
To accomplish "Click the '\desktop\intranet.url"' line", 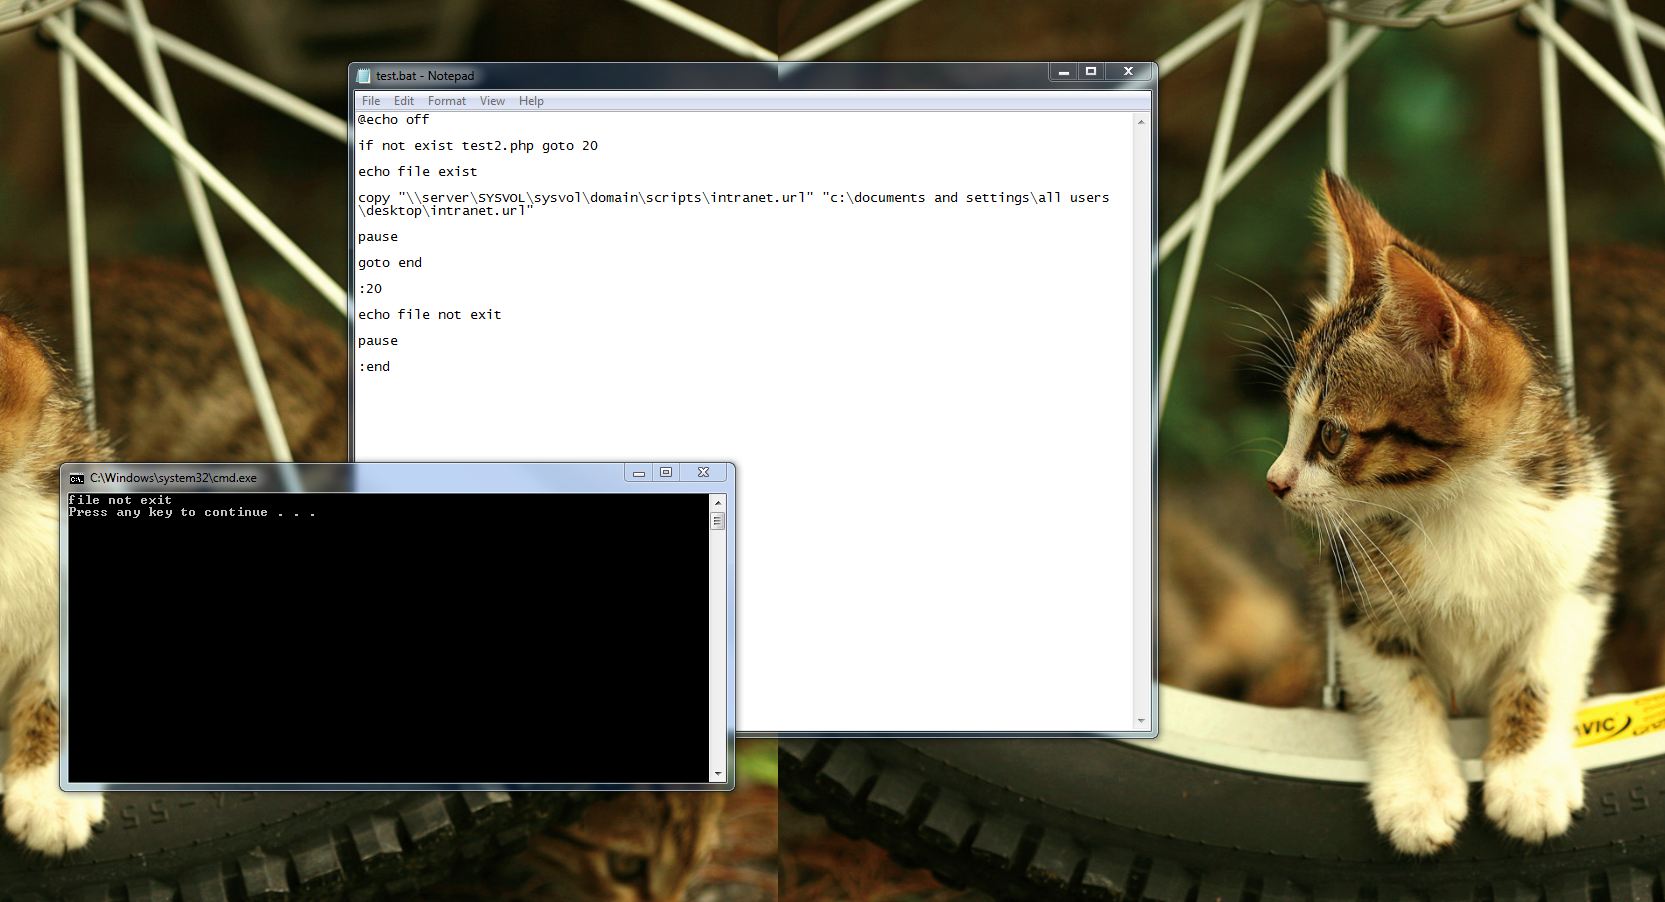I will click(446, 211).
